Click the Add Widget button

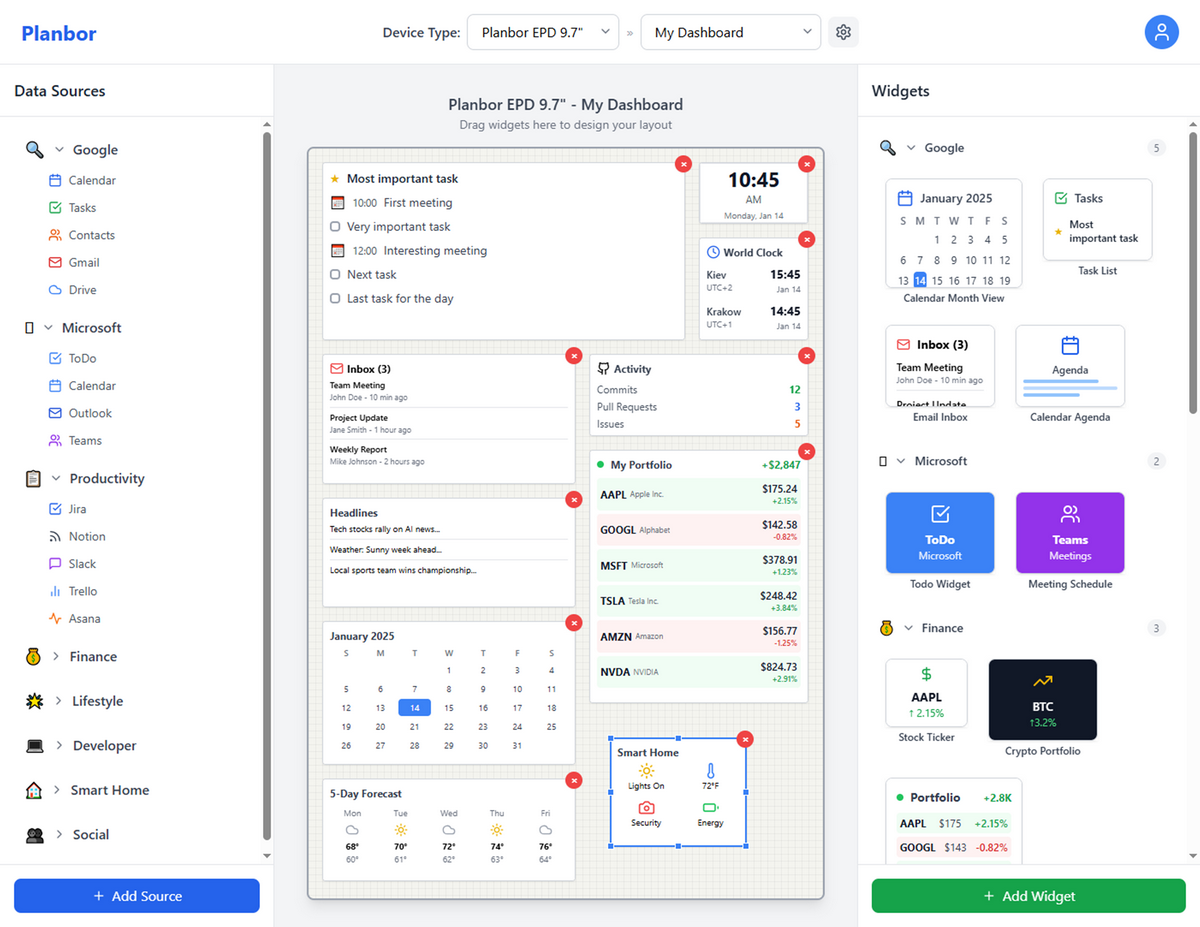[1029, 896]
